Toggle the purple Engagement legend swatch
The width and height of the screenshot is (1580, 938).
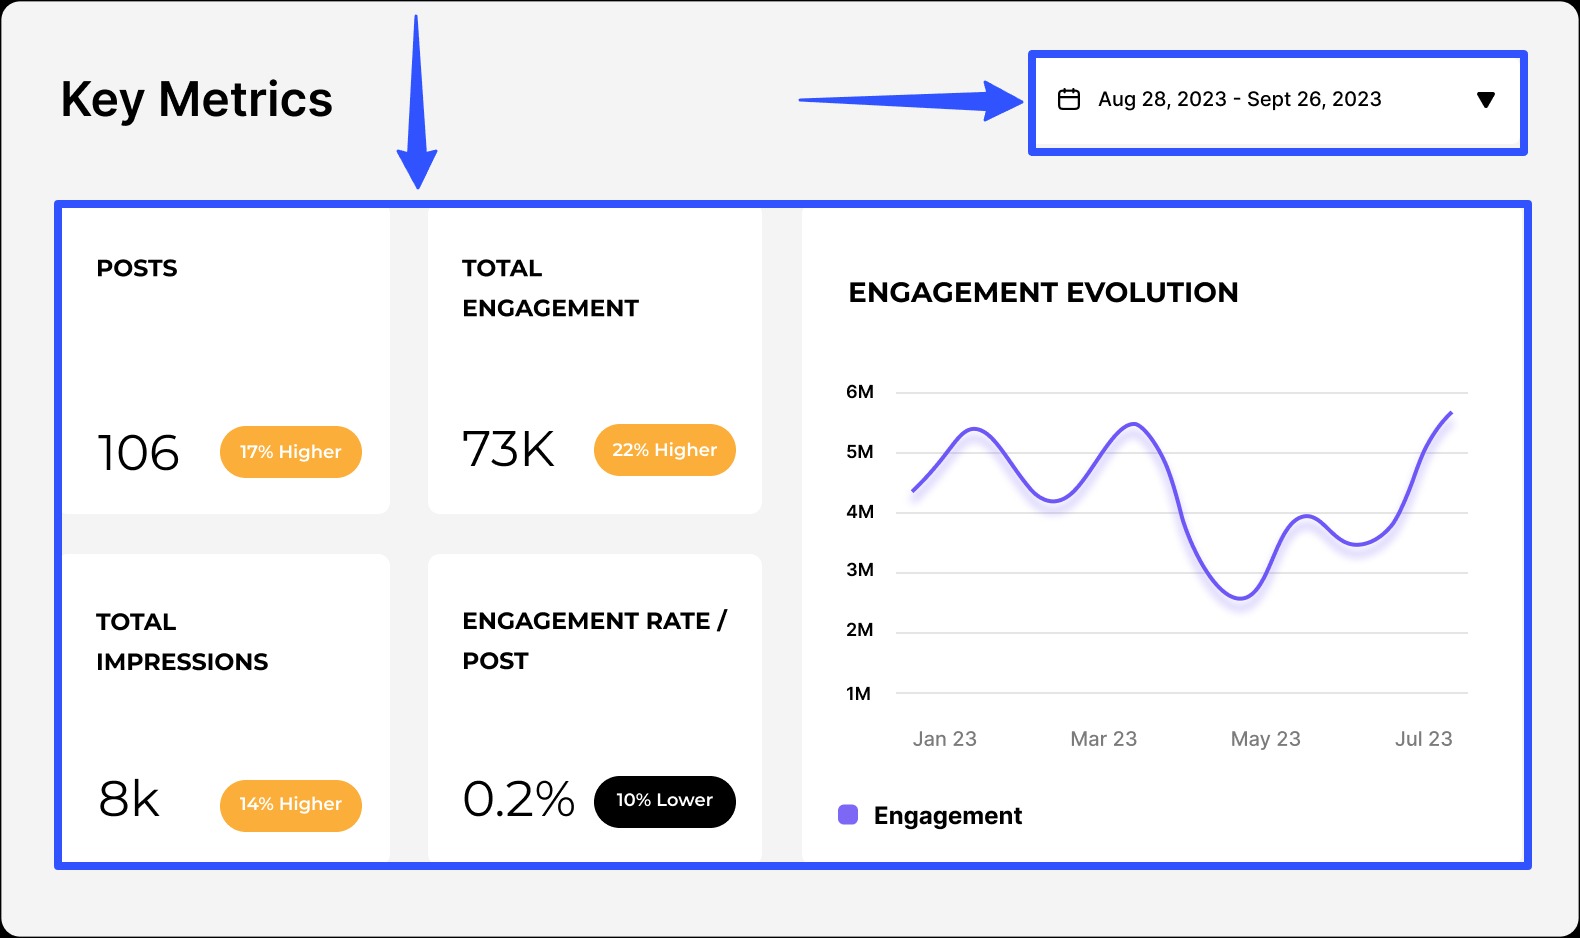click(x=848, y=815)
